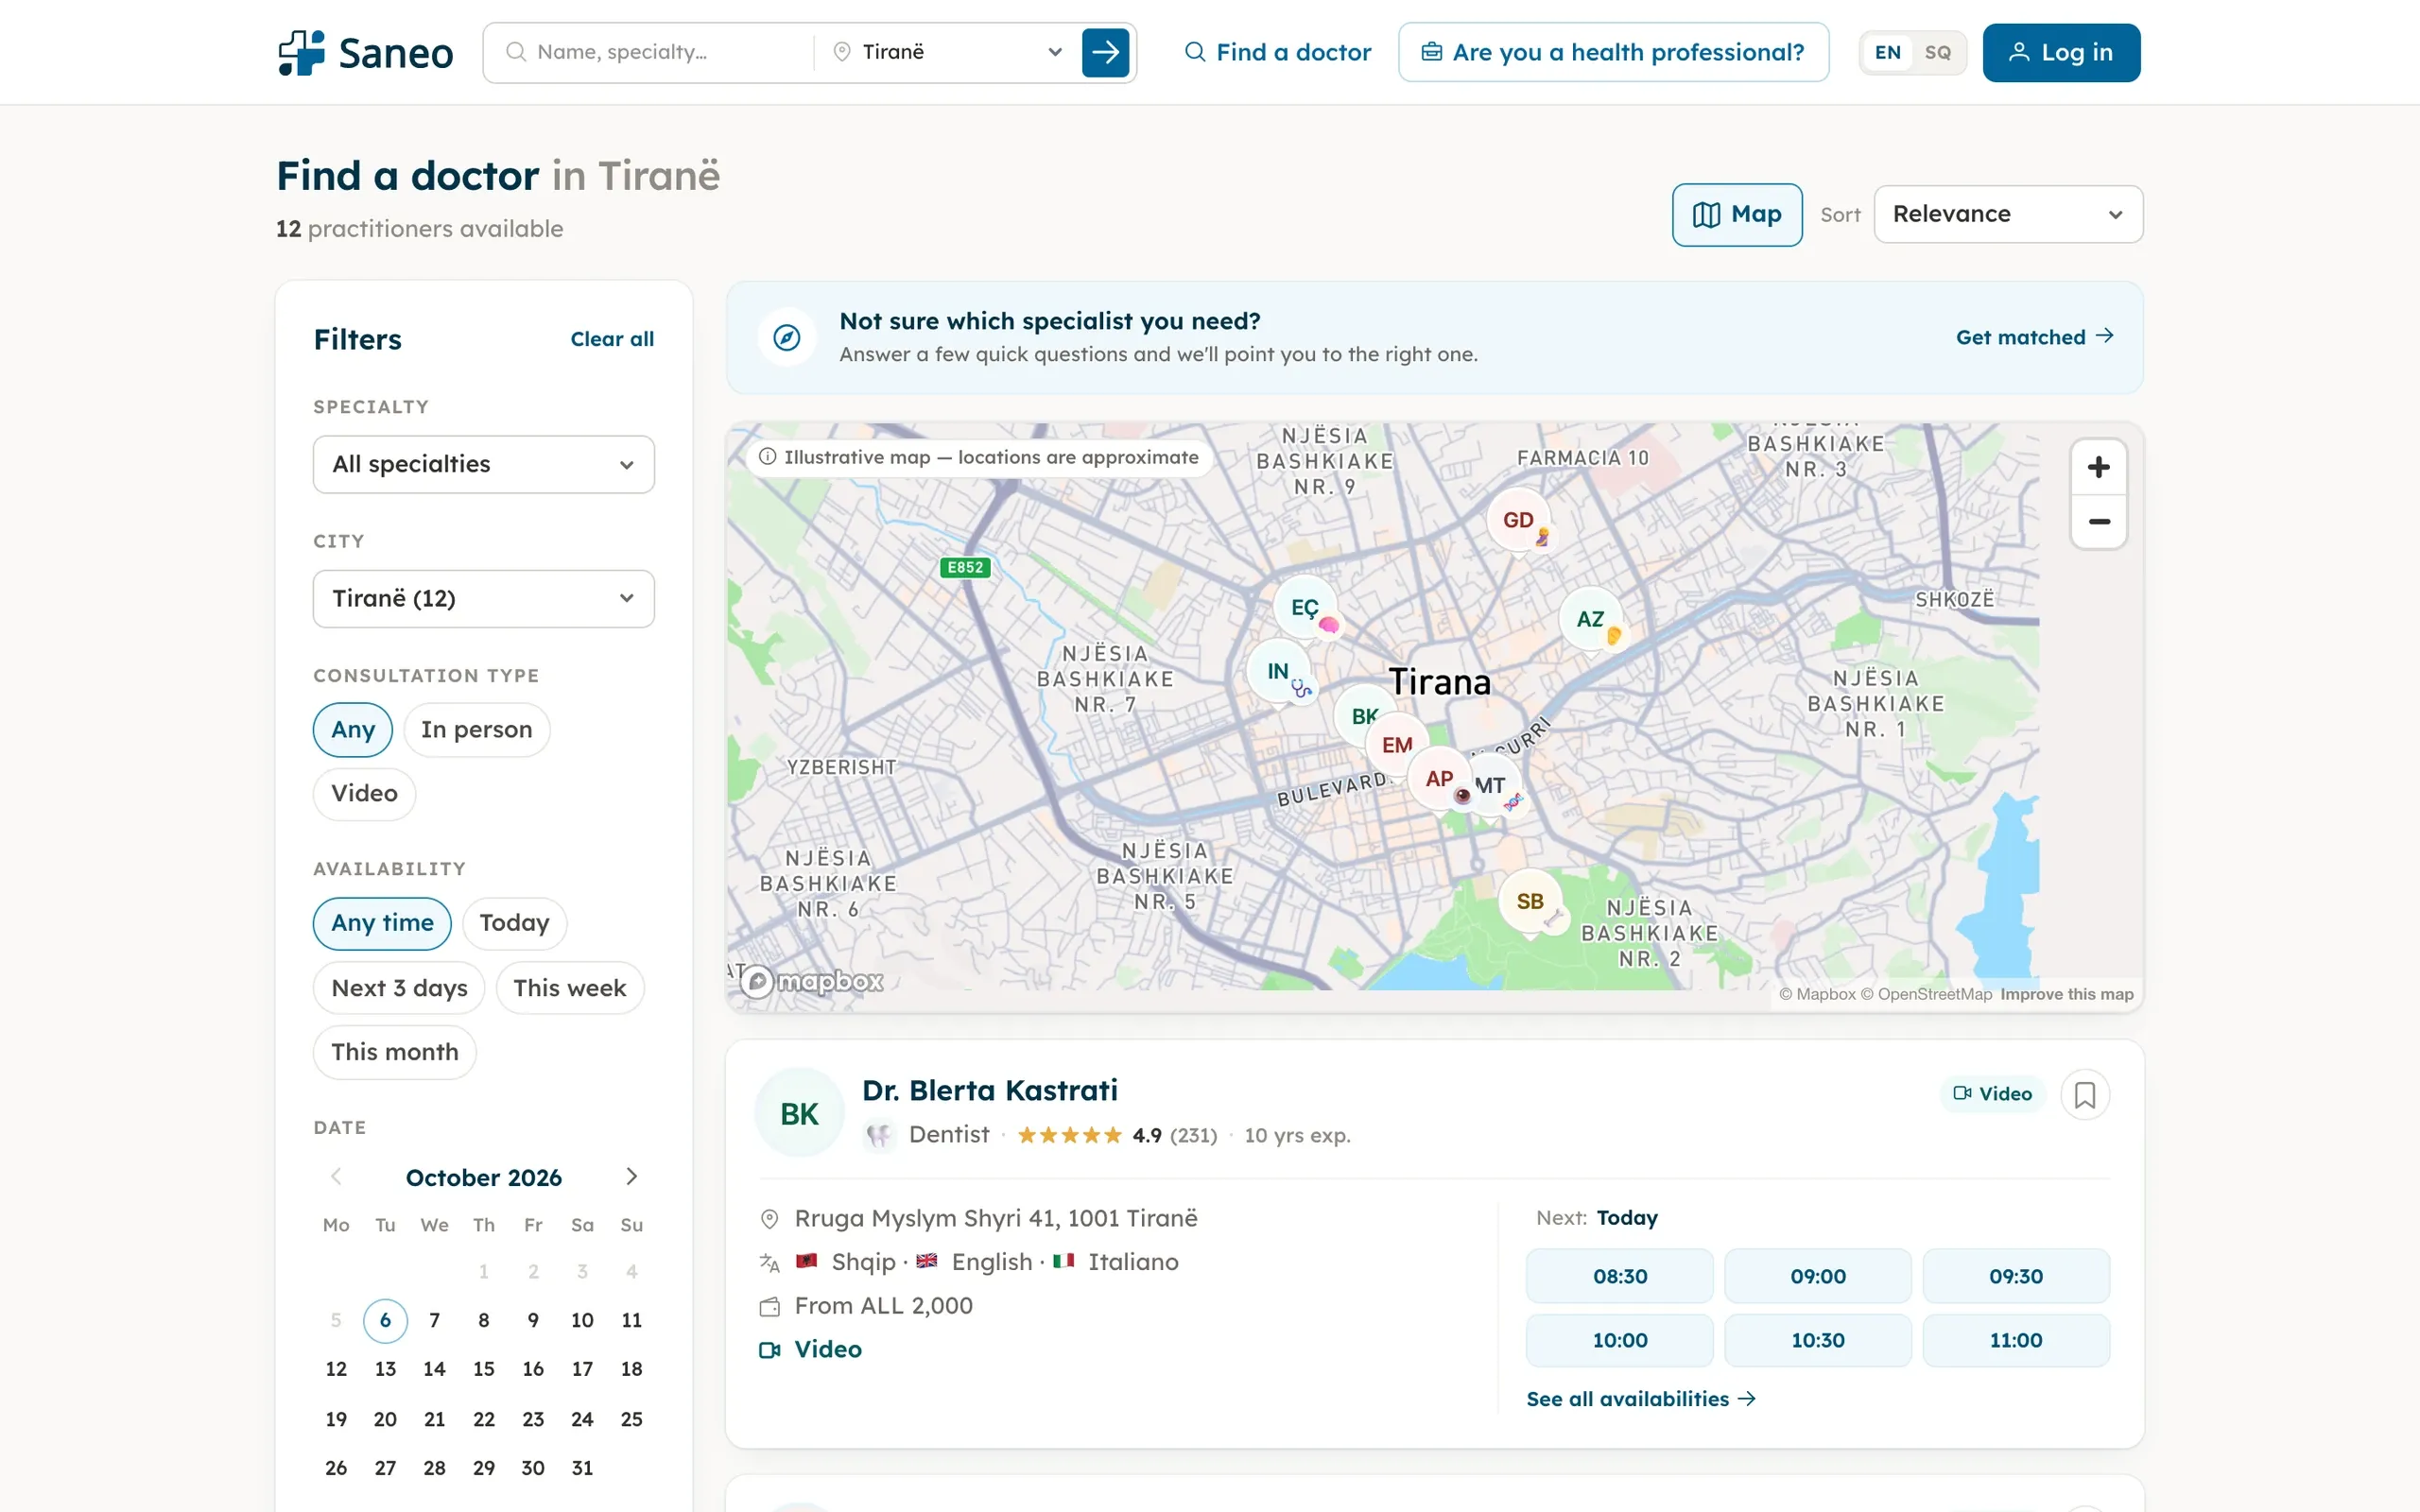The image size is (2420, 1512).
Task: Select In person consultation type
Action: click(476, 729)
